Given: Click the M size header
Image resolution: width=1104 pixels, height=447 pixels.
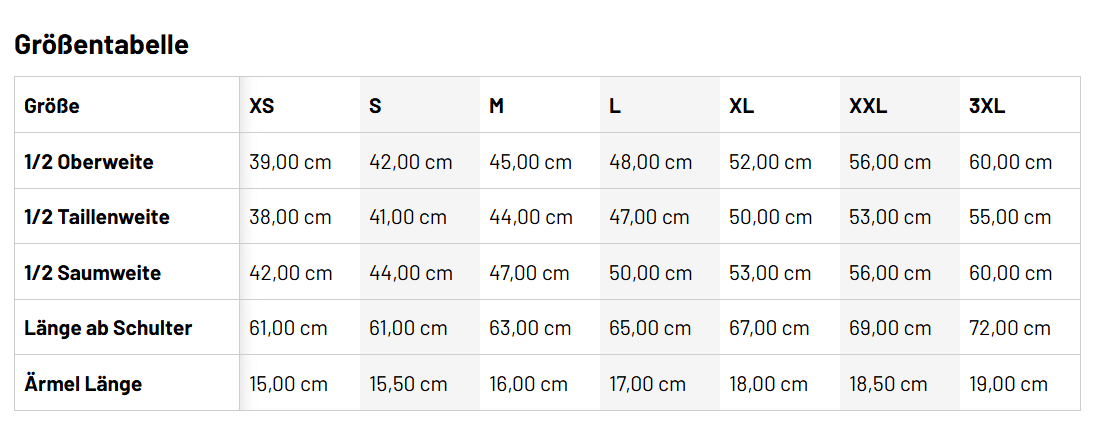Looking at the screenshot, I should pos(496,106).
